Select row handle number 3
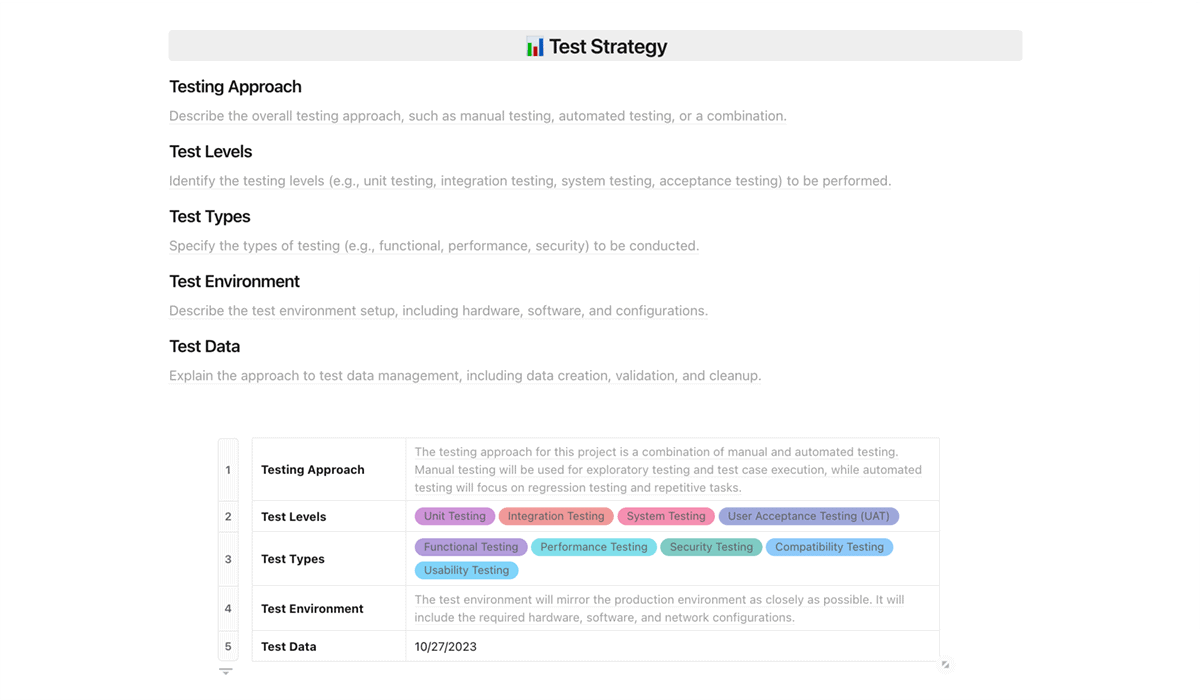The width and height of the screenshot is (1200, 700). 228,559
